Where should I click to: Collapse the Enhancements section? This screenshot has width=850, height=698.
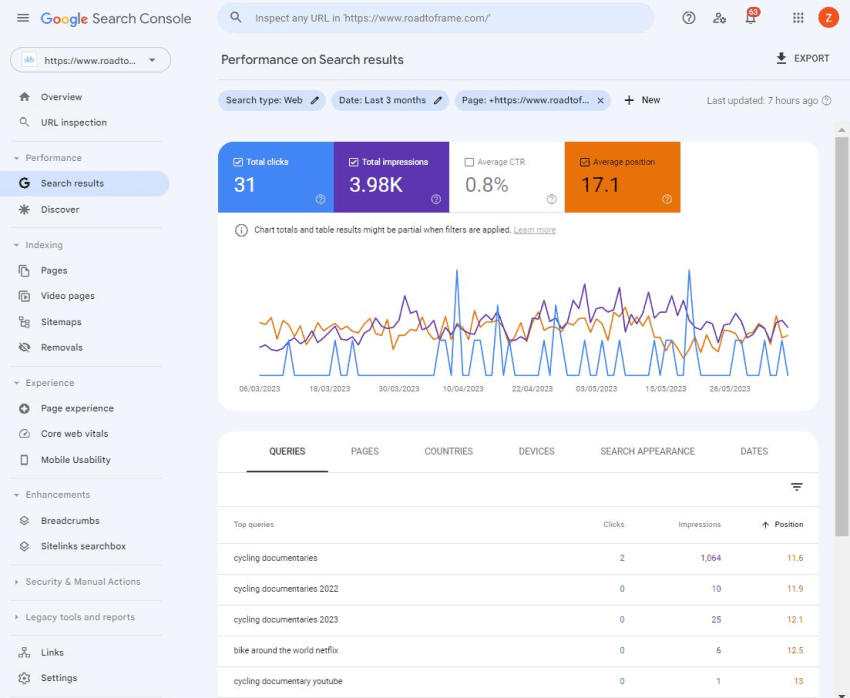tap(16, 495)
